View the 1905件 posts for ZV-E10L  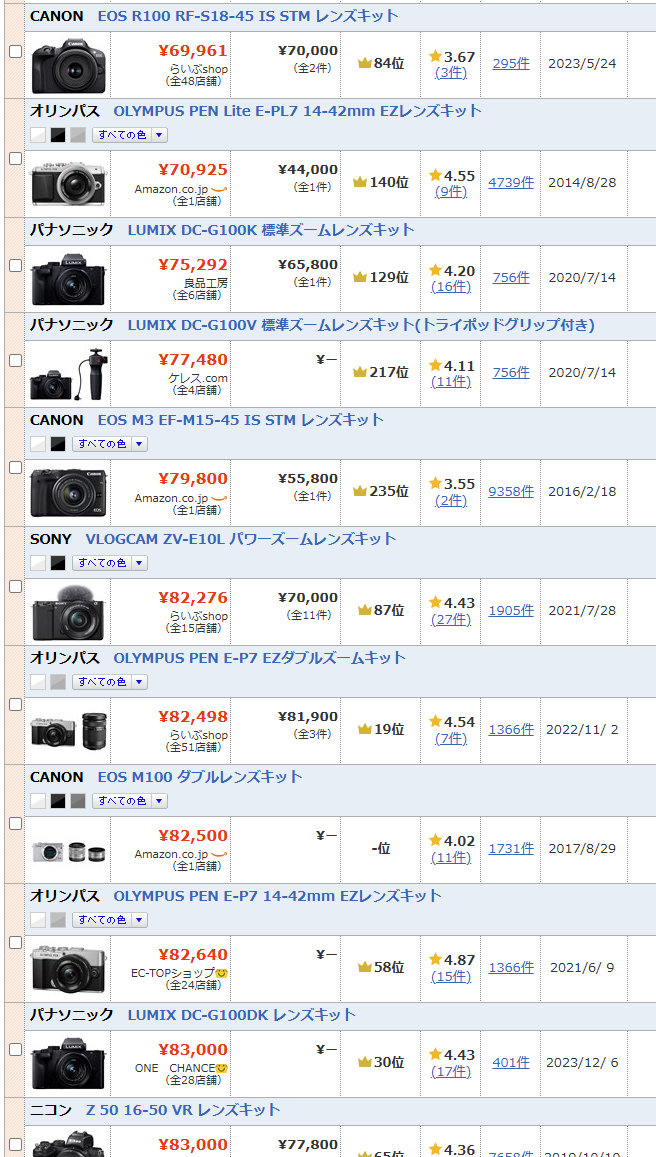[511, 610]
